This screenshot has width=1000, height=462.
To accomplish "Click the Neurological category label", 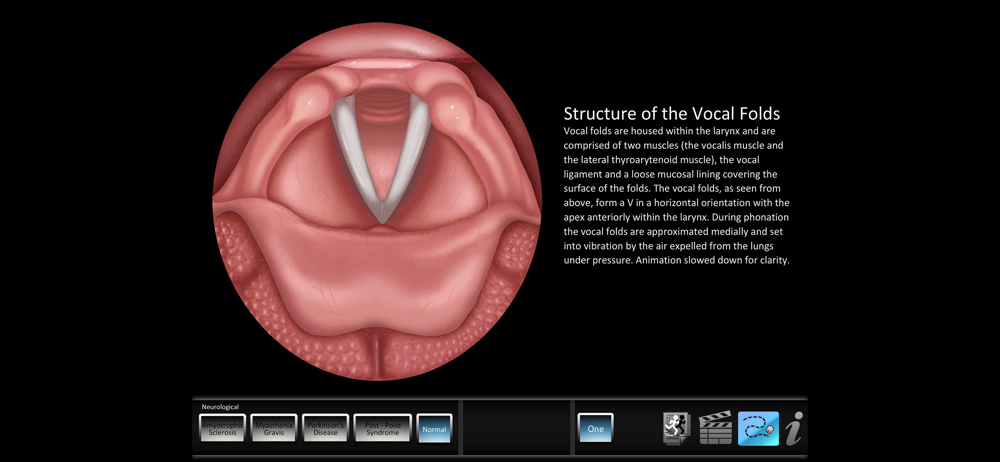I will [x=220, y=406].
